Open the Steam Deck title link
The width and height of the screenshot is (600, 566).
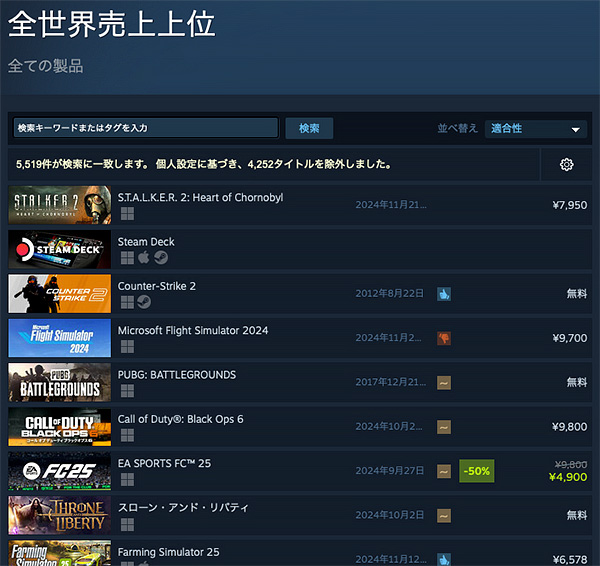coord(146,242)
